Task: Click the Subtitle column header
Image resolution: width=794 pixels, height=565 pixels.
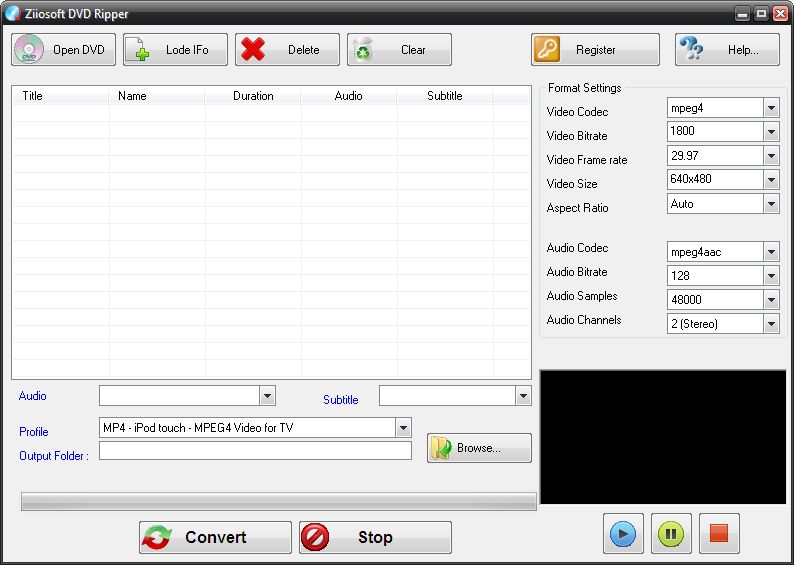Action: tap(445, 96)
